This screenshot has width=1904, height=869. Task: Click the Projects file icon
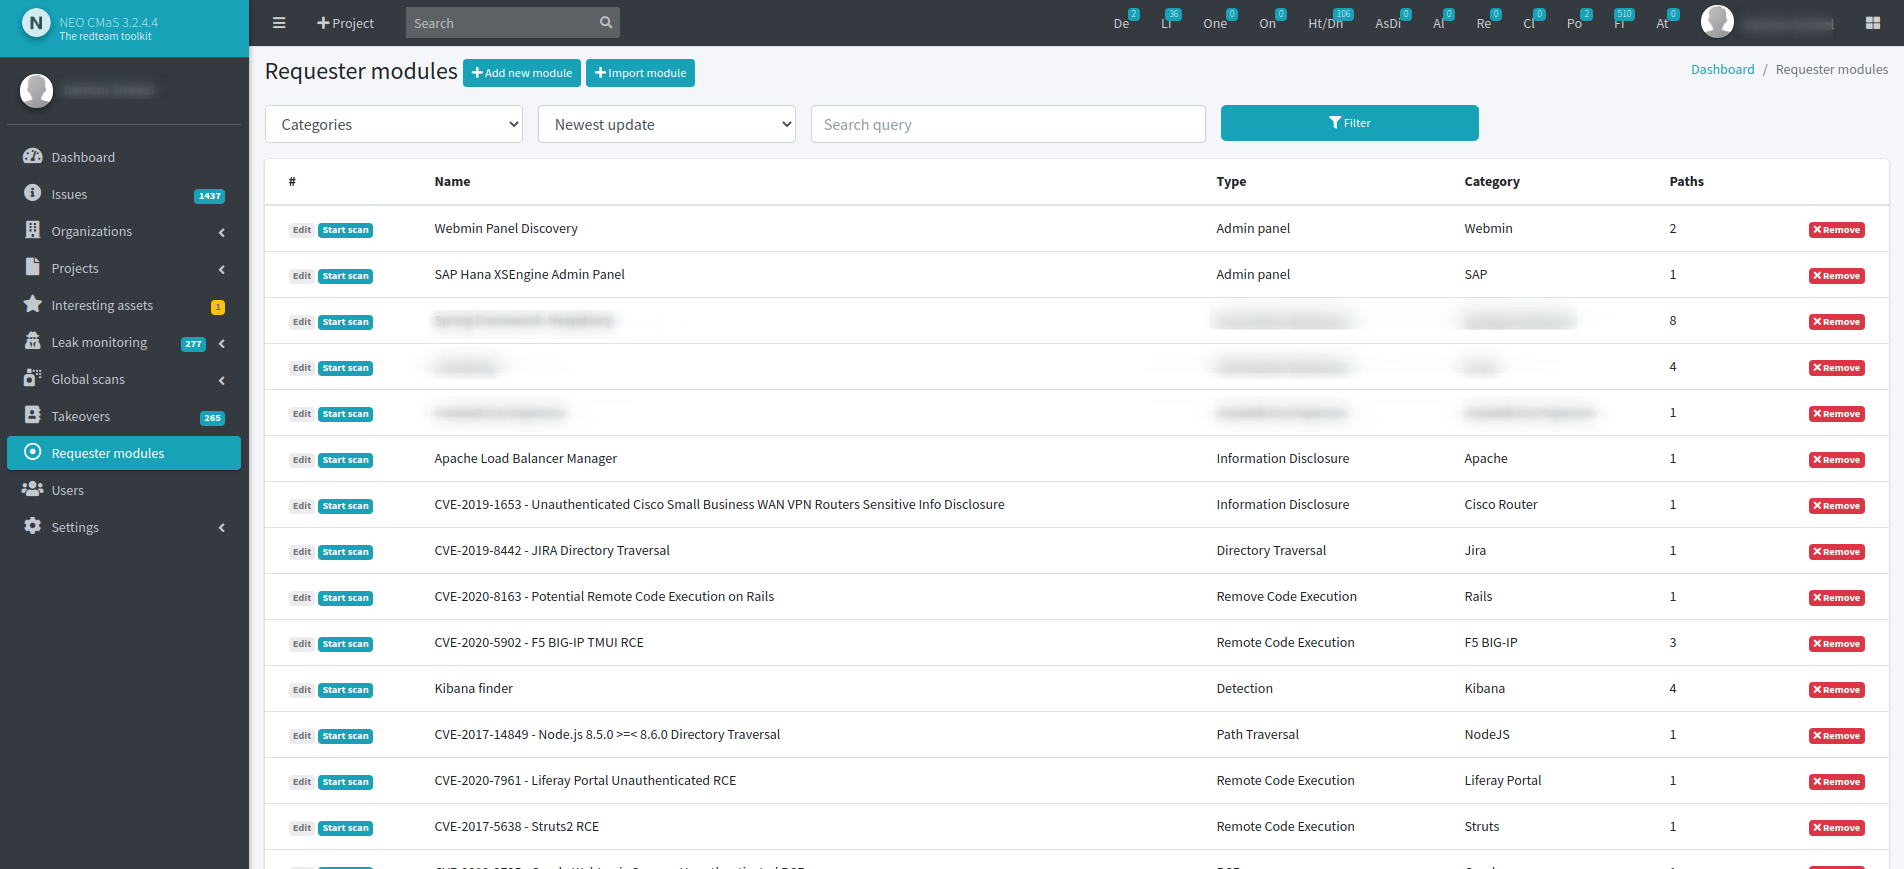[x=33, y=267]
